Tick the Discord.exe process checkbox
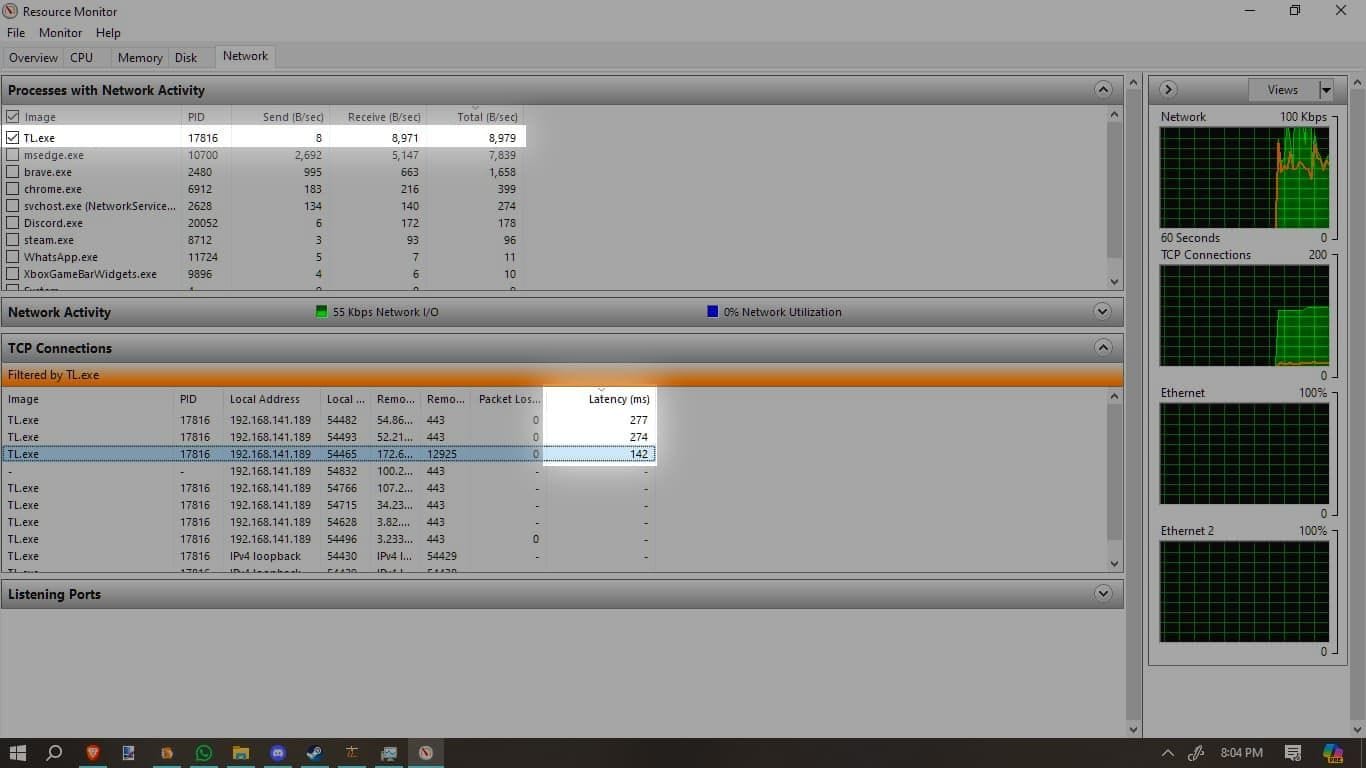 13,223
